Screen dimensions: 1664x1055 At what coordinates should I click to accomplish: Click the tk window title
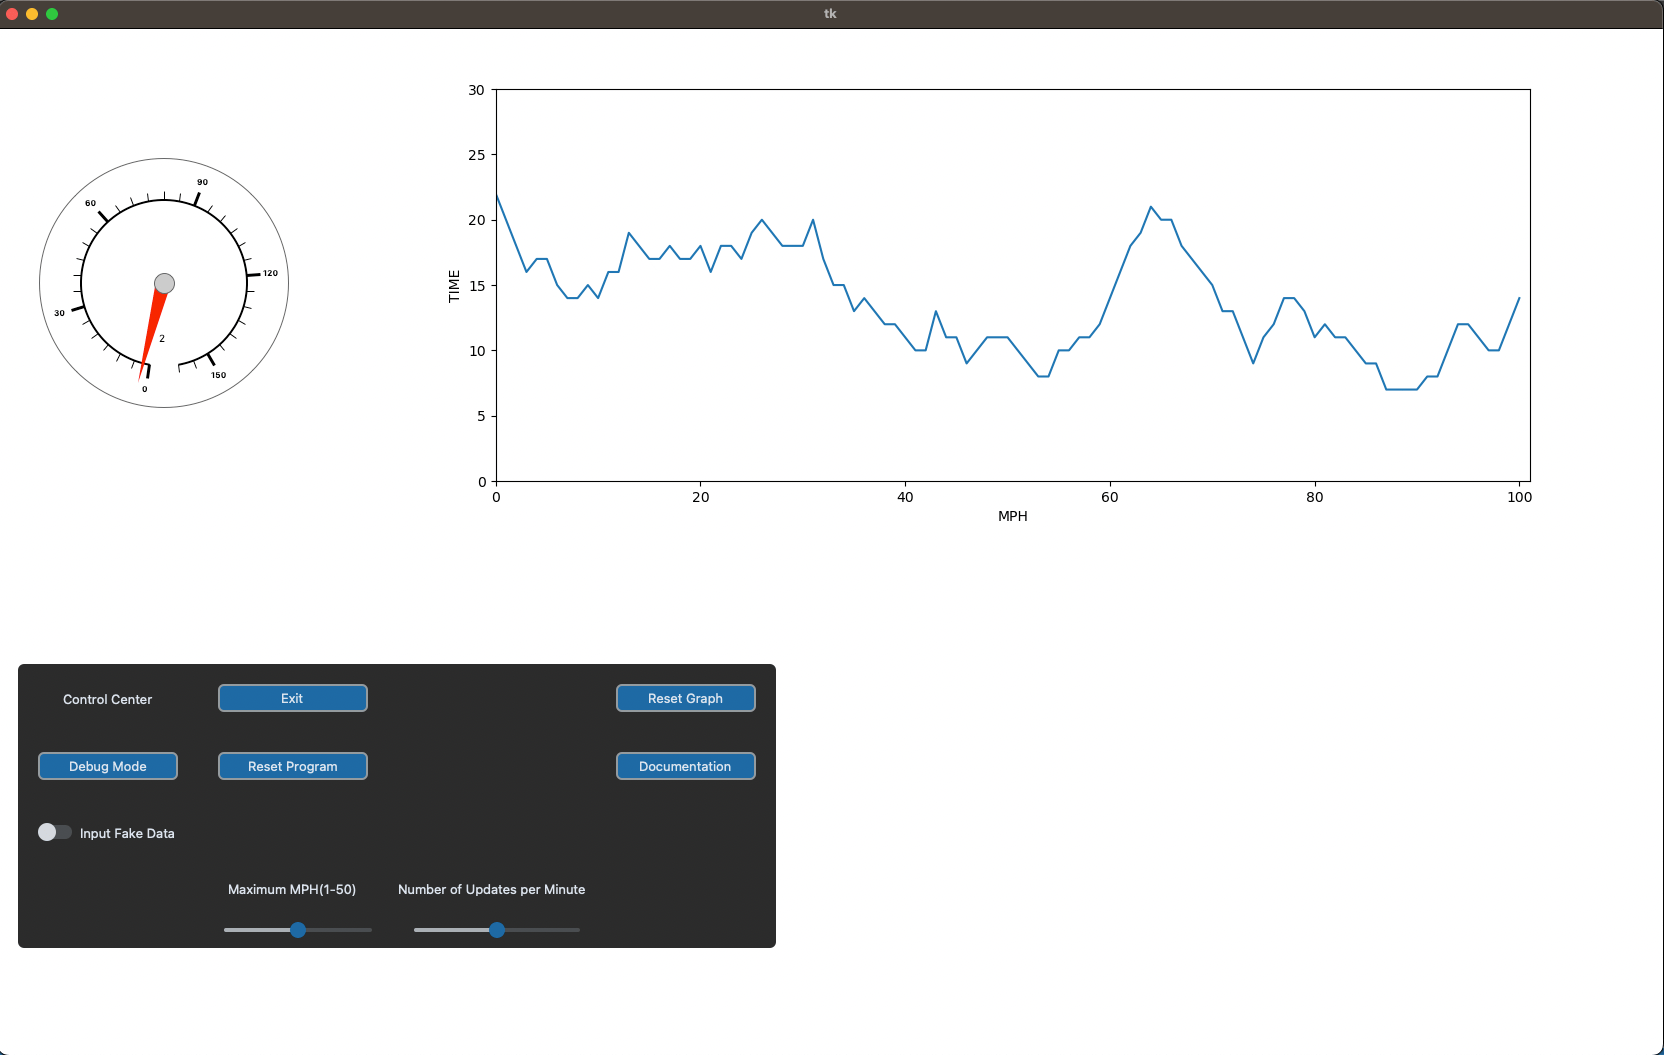830,13
